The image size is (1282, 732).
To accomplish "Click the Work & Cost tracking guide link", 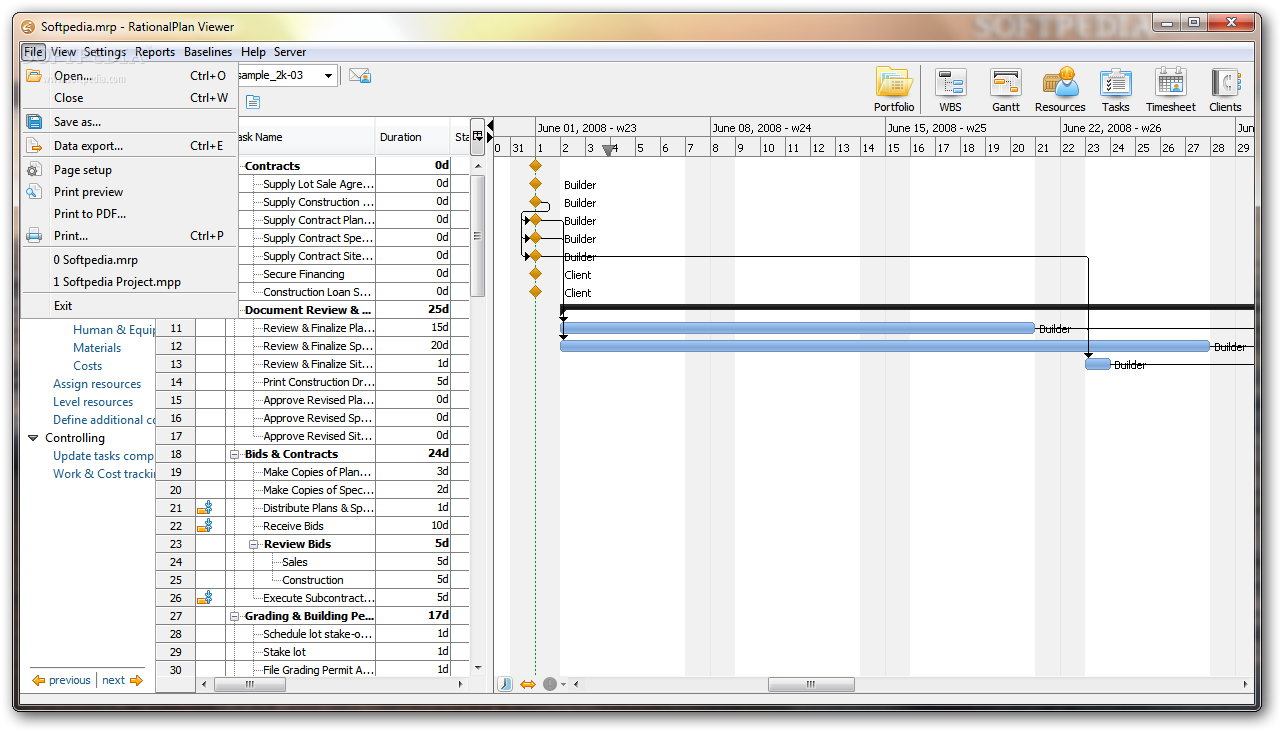I will pyautogui.click(x=104, y=474).
